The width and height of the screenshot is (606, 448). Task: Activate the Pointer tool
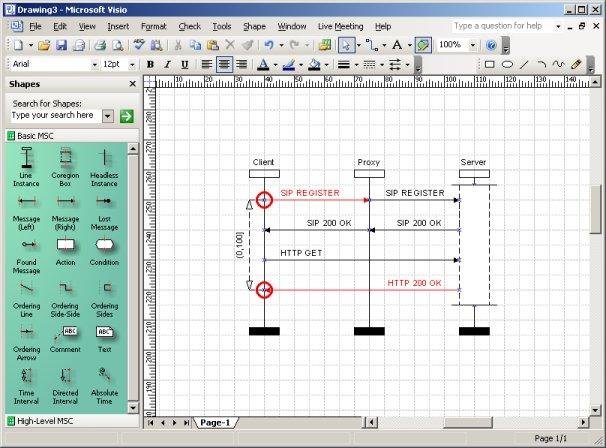pyautogui.click(x=346, y=45)
